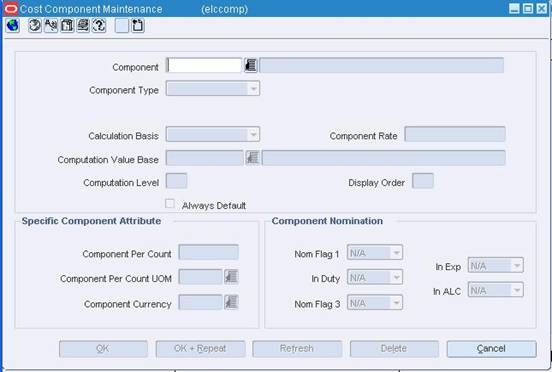552x372 pixels.
Task: Focus the Component code input field
Action: pyautogui.click(x=204, y=65)
